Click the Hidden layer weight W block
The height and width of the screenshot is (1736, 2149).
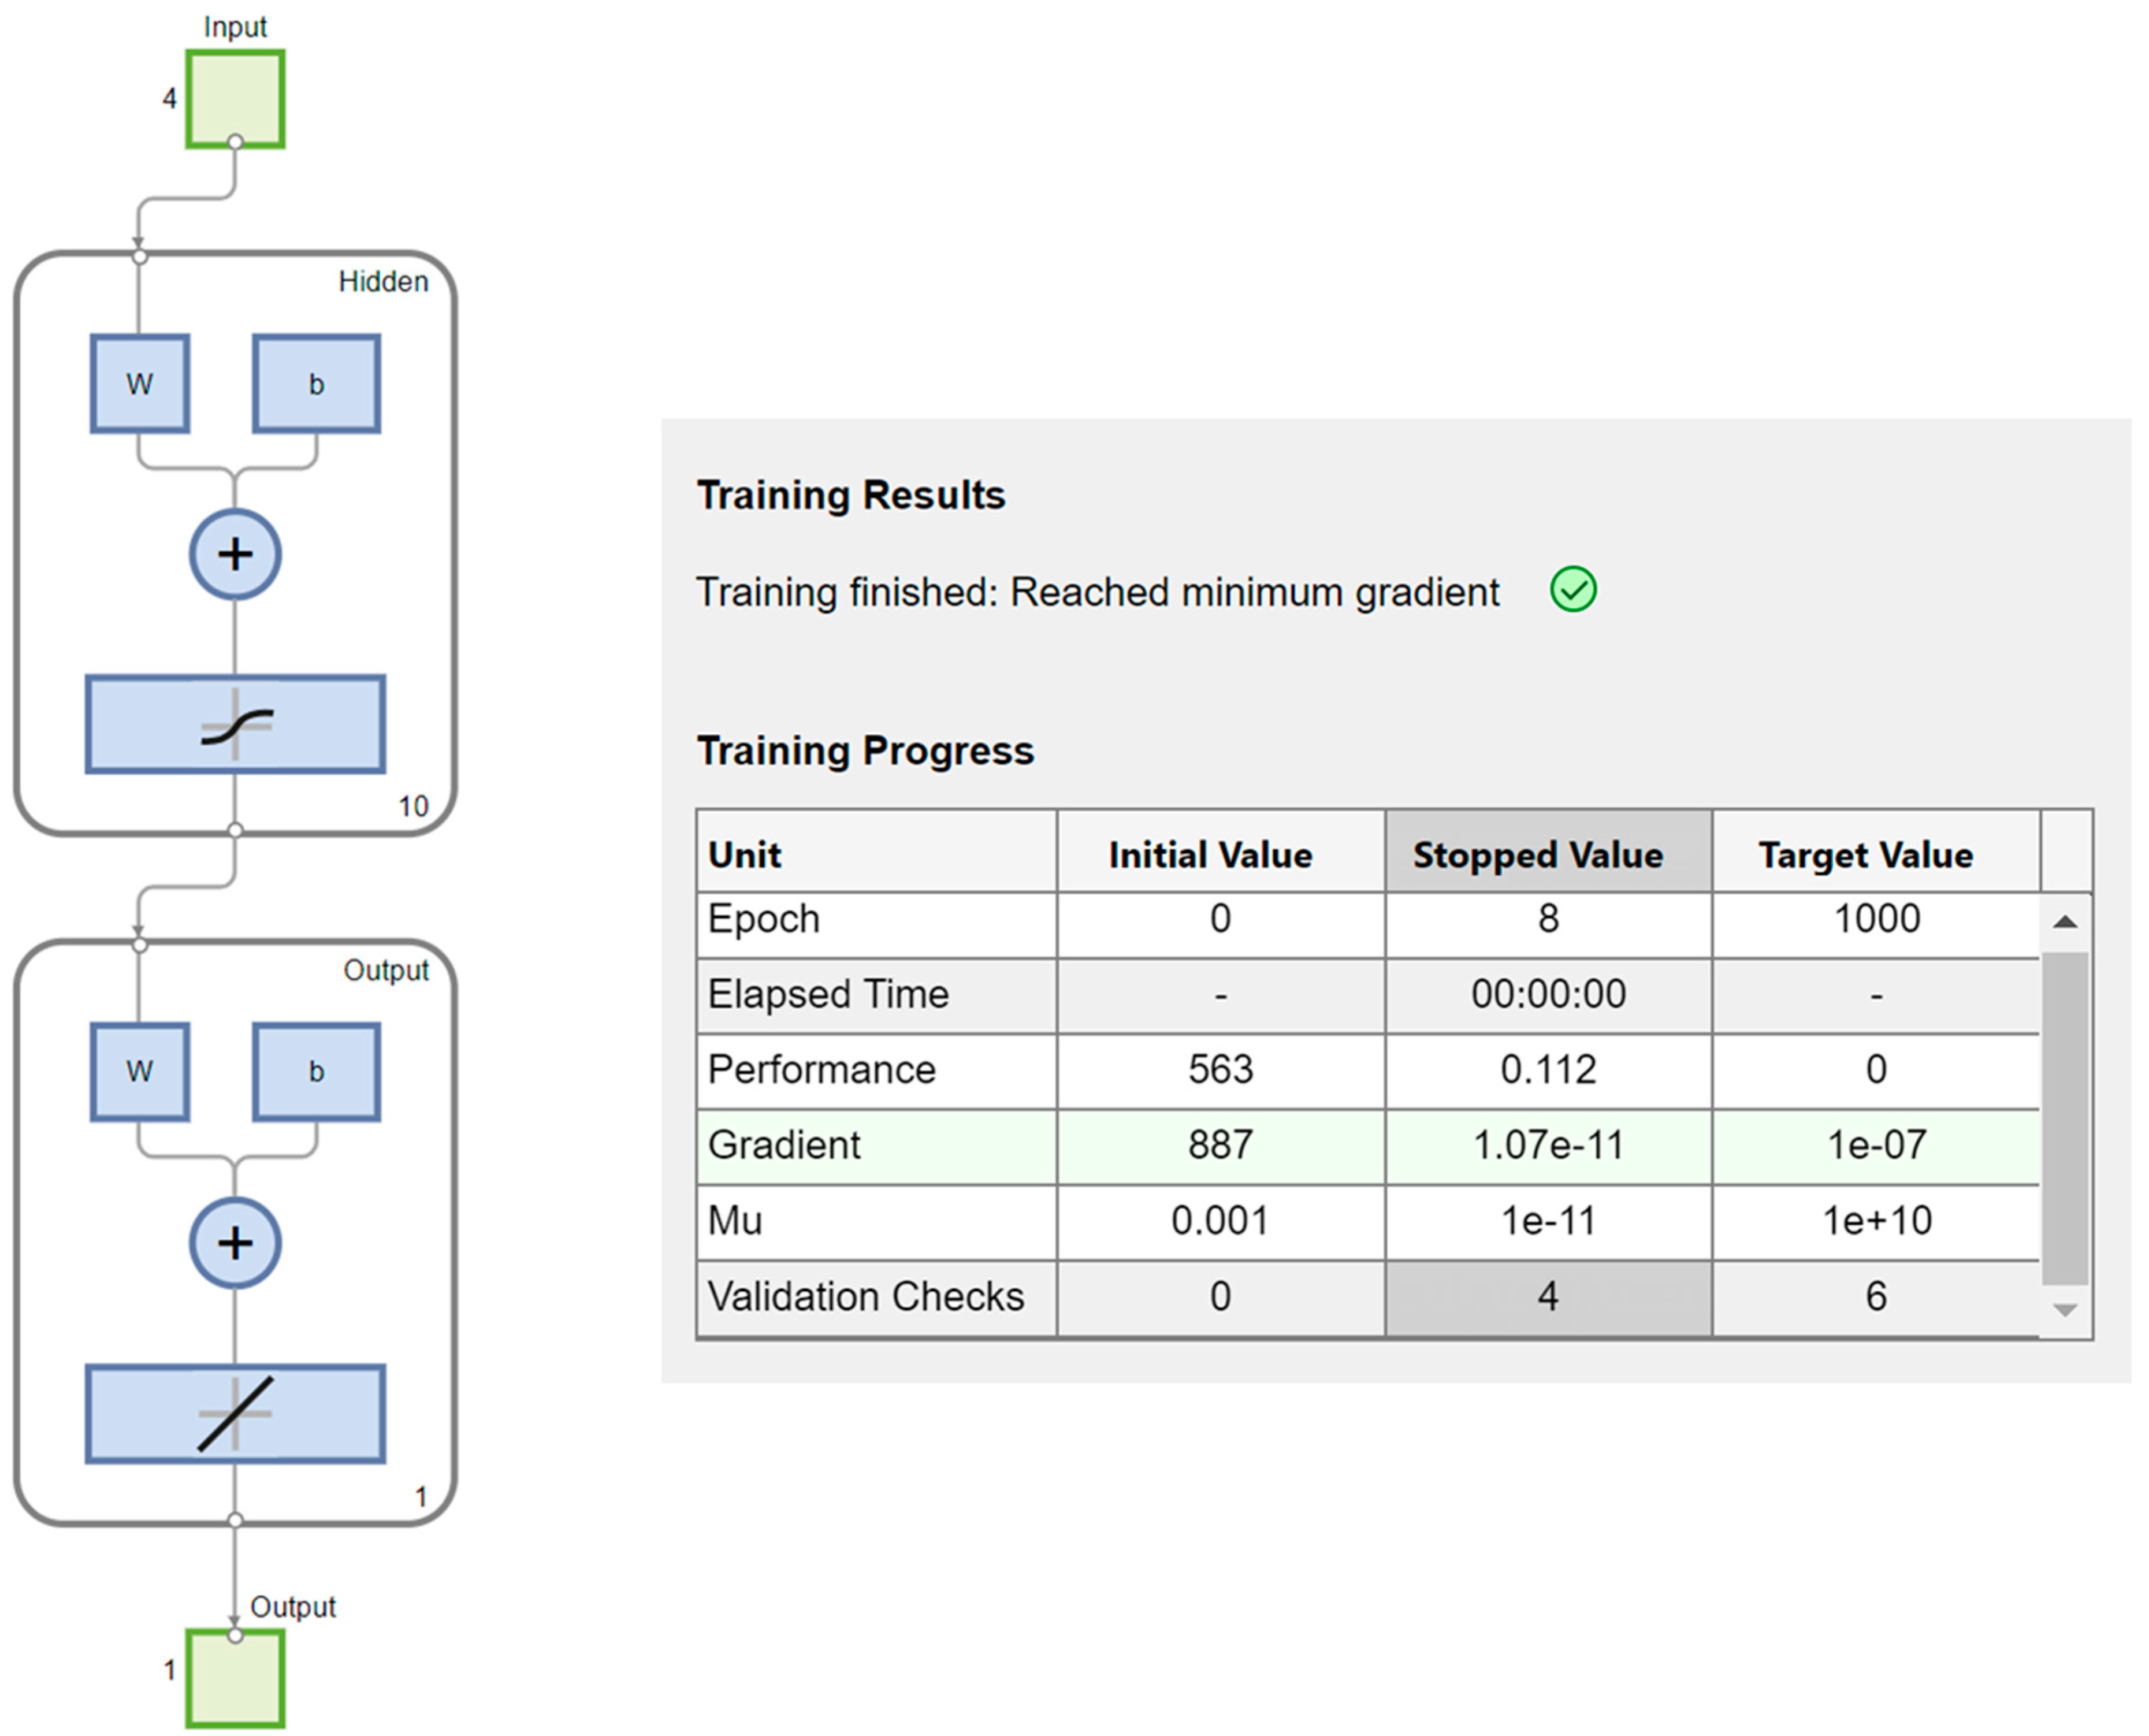140,384
